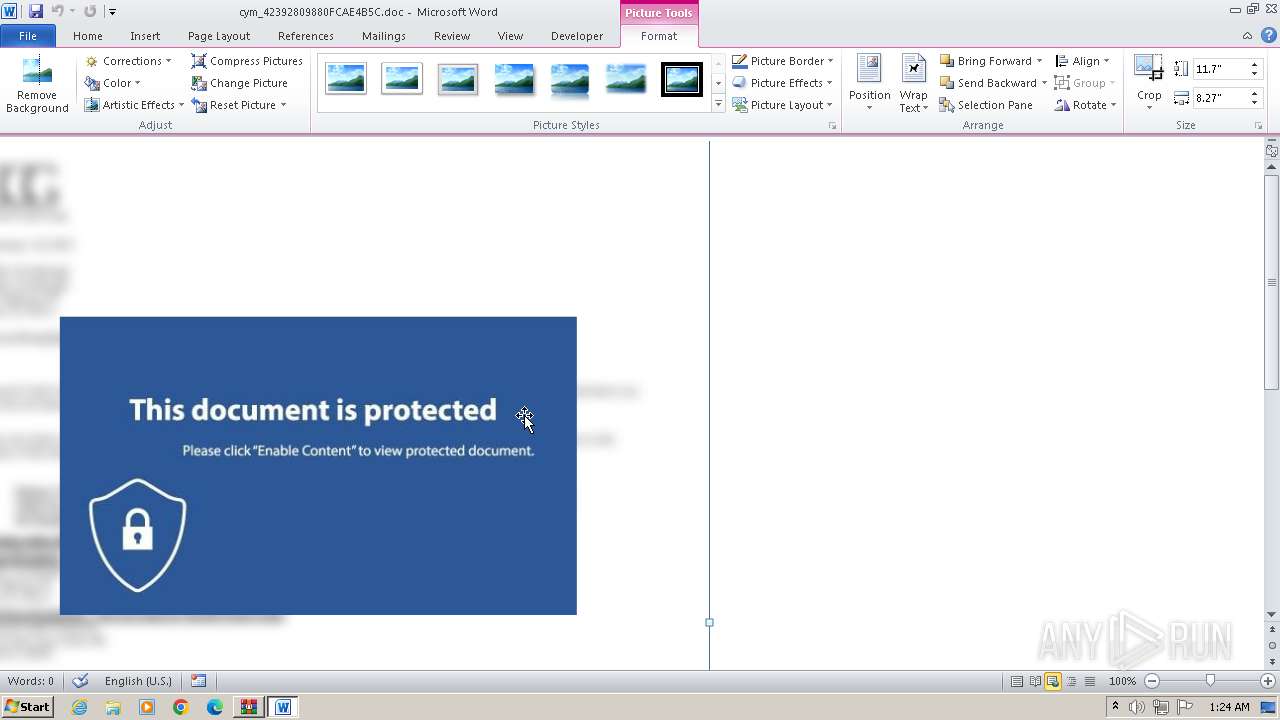Viewport: 1280px width, 720px height.
Task: Open Word Help question mark
Action: 1267,36
